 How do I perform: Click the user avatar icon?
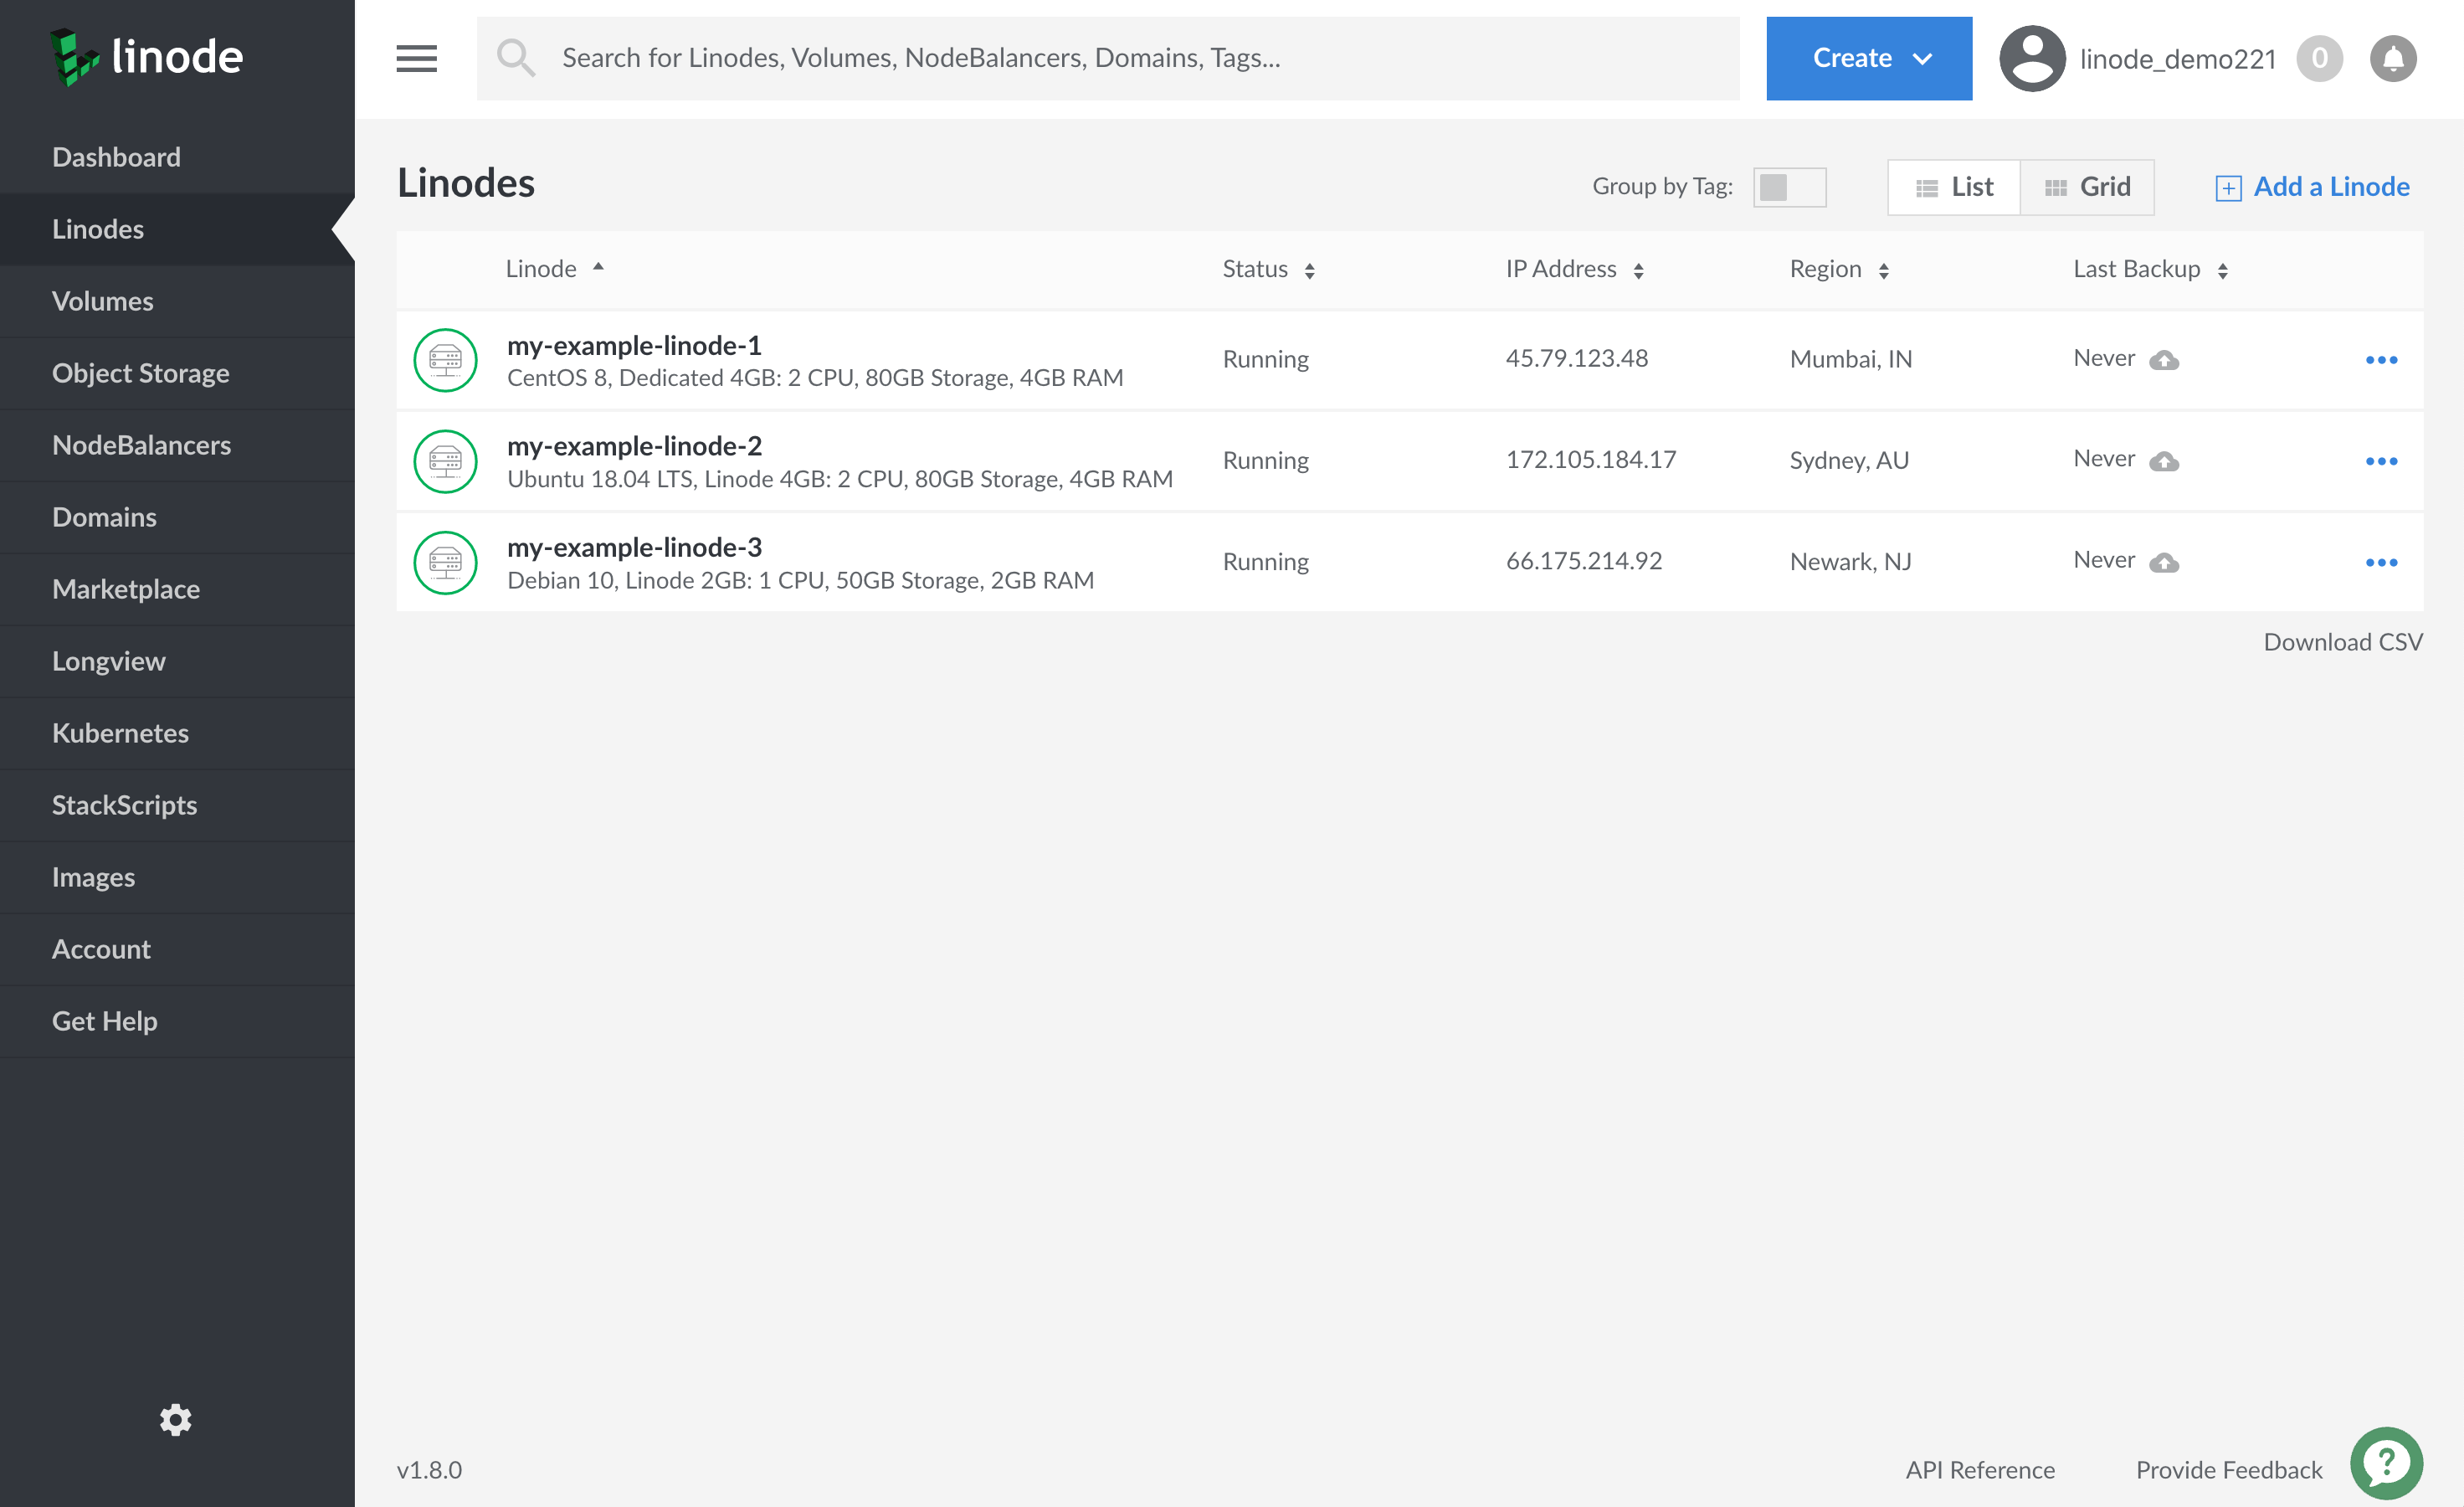(2032, 59)
